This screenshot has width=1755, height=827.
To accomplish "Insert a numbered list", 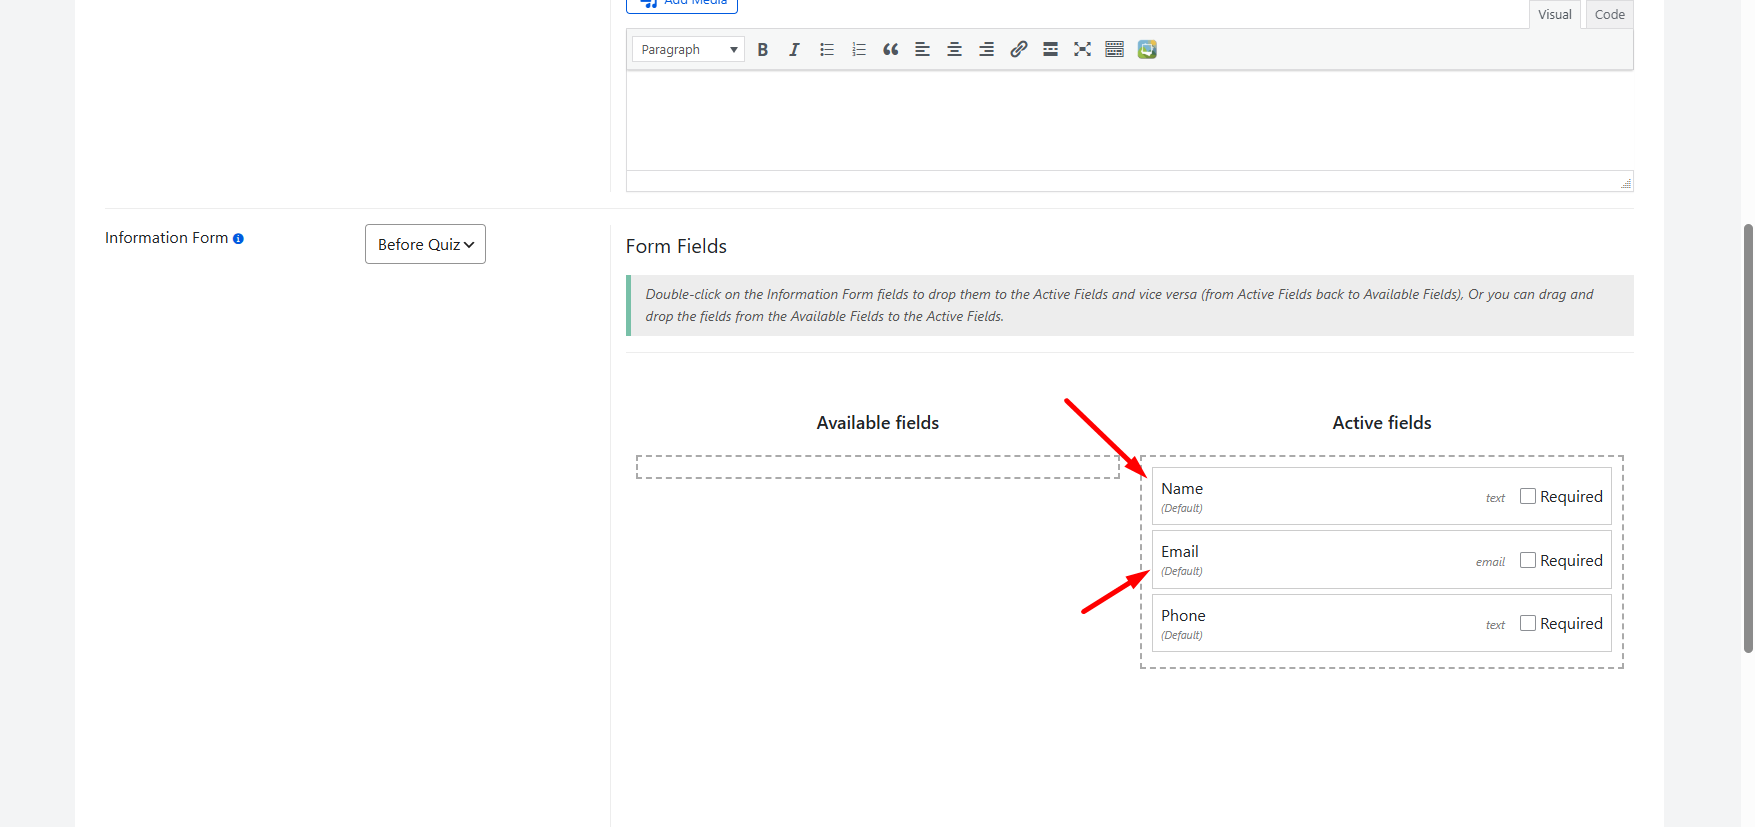I will [859, 50].
